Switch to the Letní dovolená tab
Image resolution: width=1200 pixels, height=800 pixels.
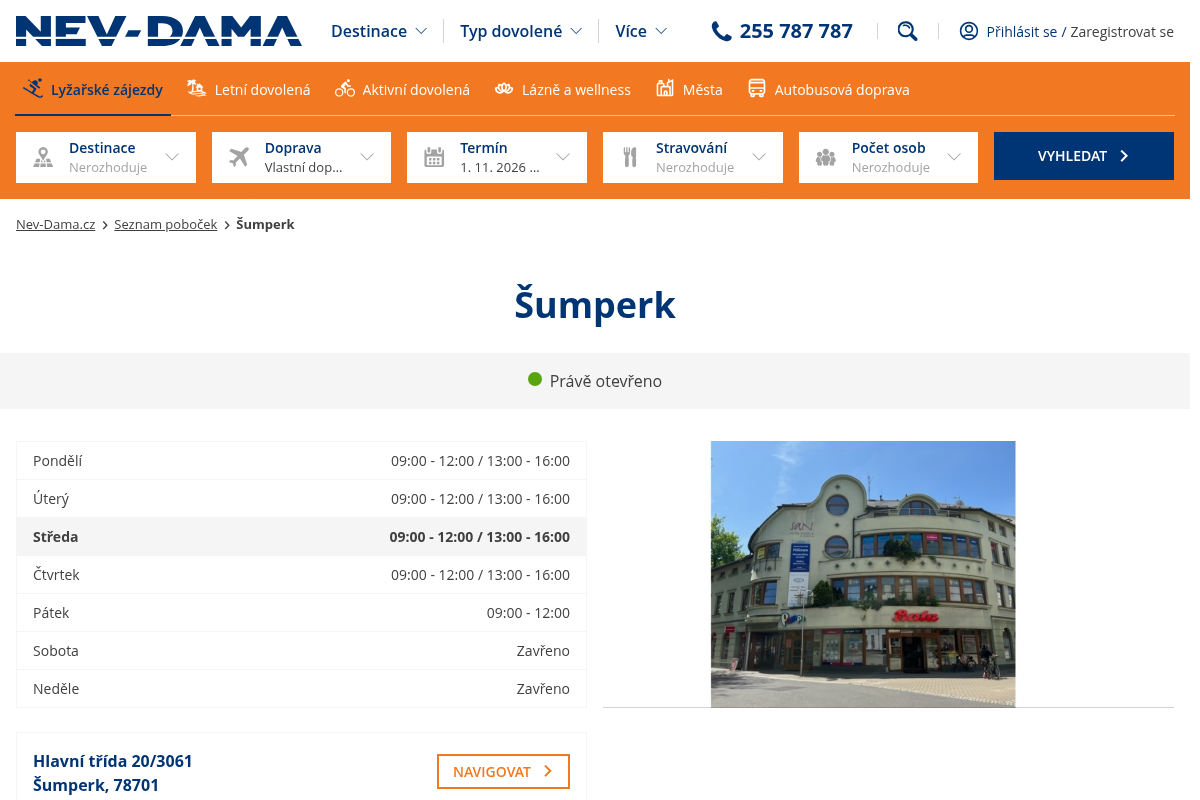coord(249,90)
